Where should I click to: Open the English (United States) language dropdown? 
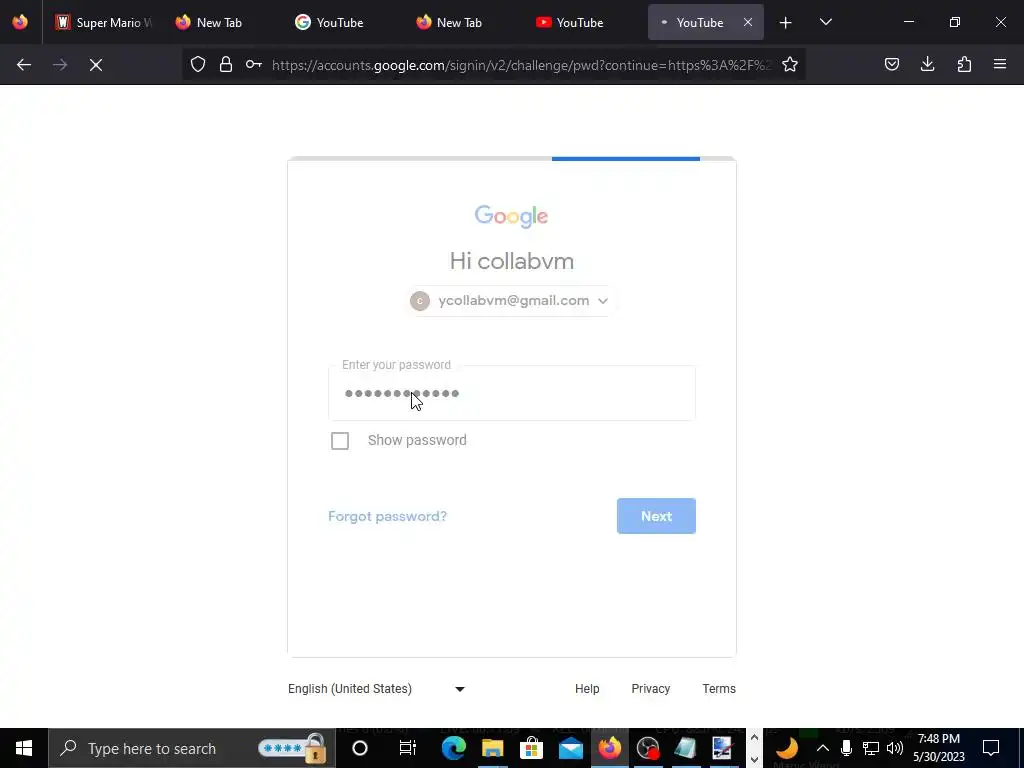tap(376, 689)
